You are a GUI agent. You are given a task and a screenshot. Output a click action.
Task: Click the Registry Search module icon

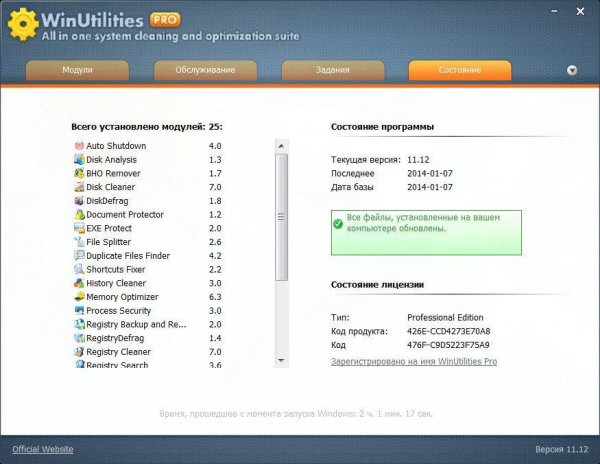click(x=79, y=364)
